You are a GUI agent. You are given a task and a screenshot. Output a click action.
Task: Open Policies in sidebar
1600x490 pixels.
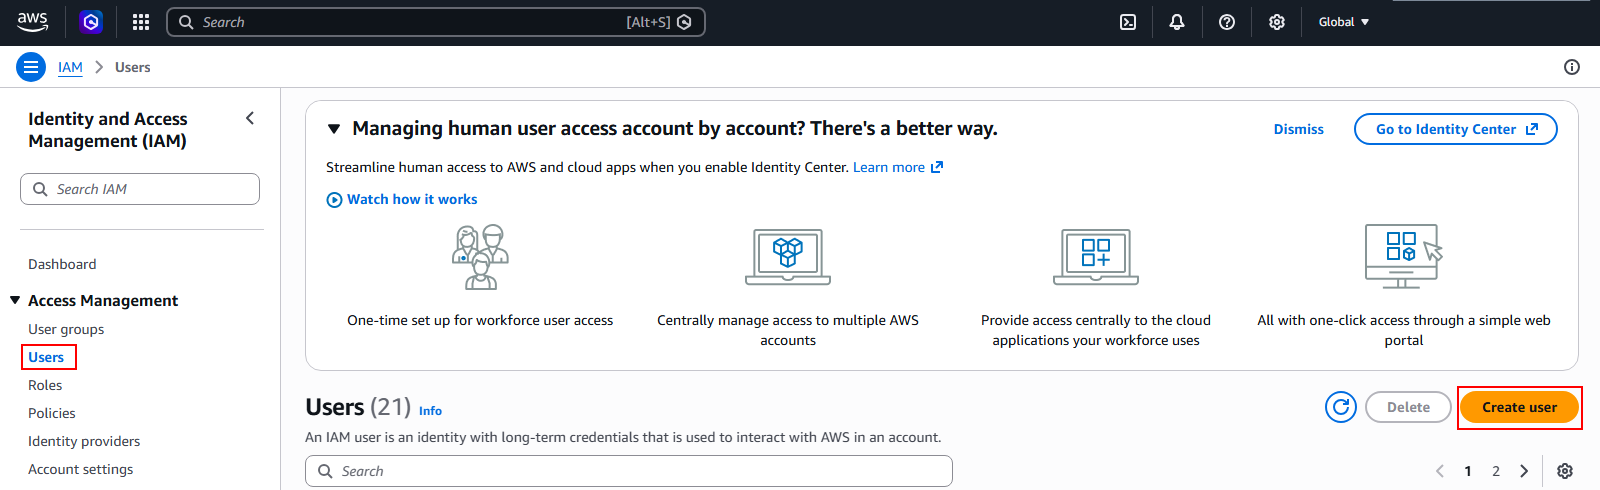pyautogui.click(x=52, y=413)
